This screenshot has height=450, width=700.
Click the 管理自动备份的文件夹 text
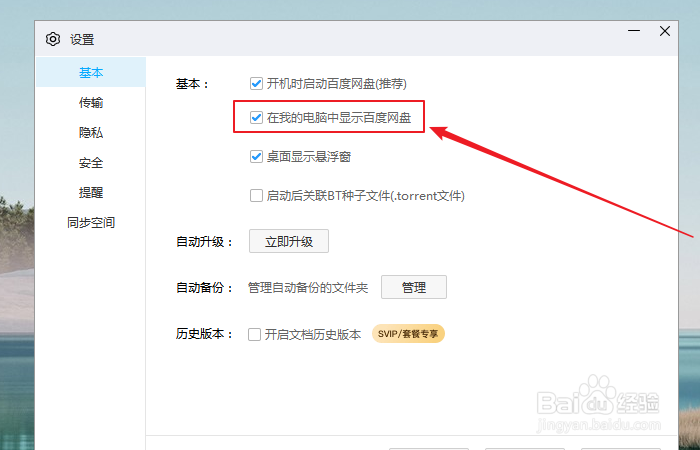click(308, 288)
